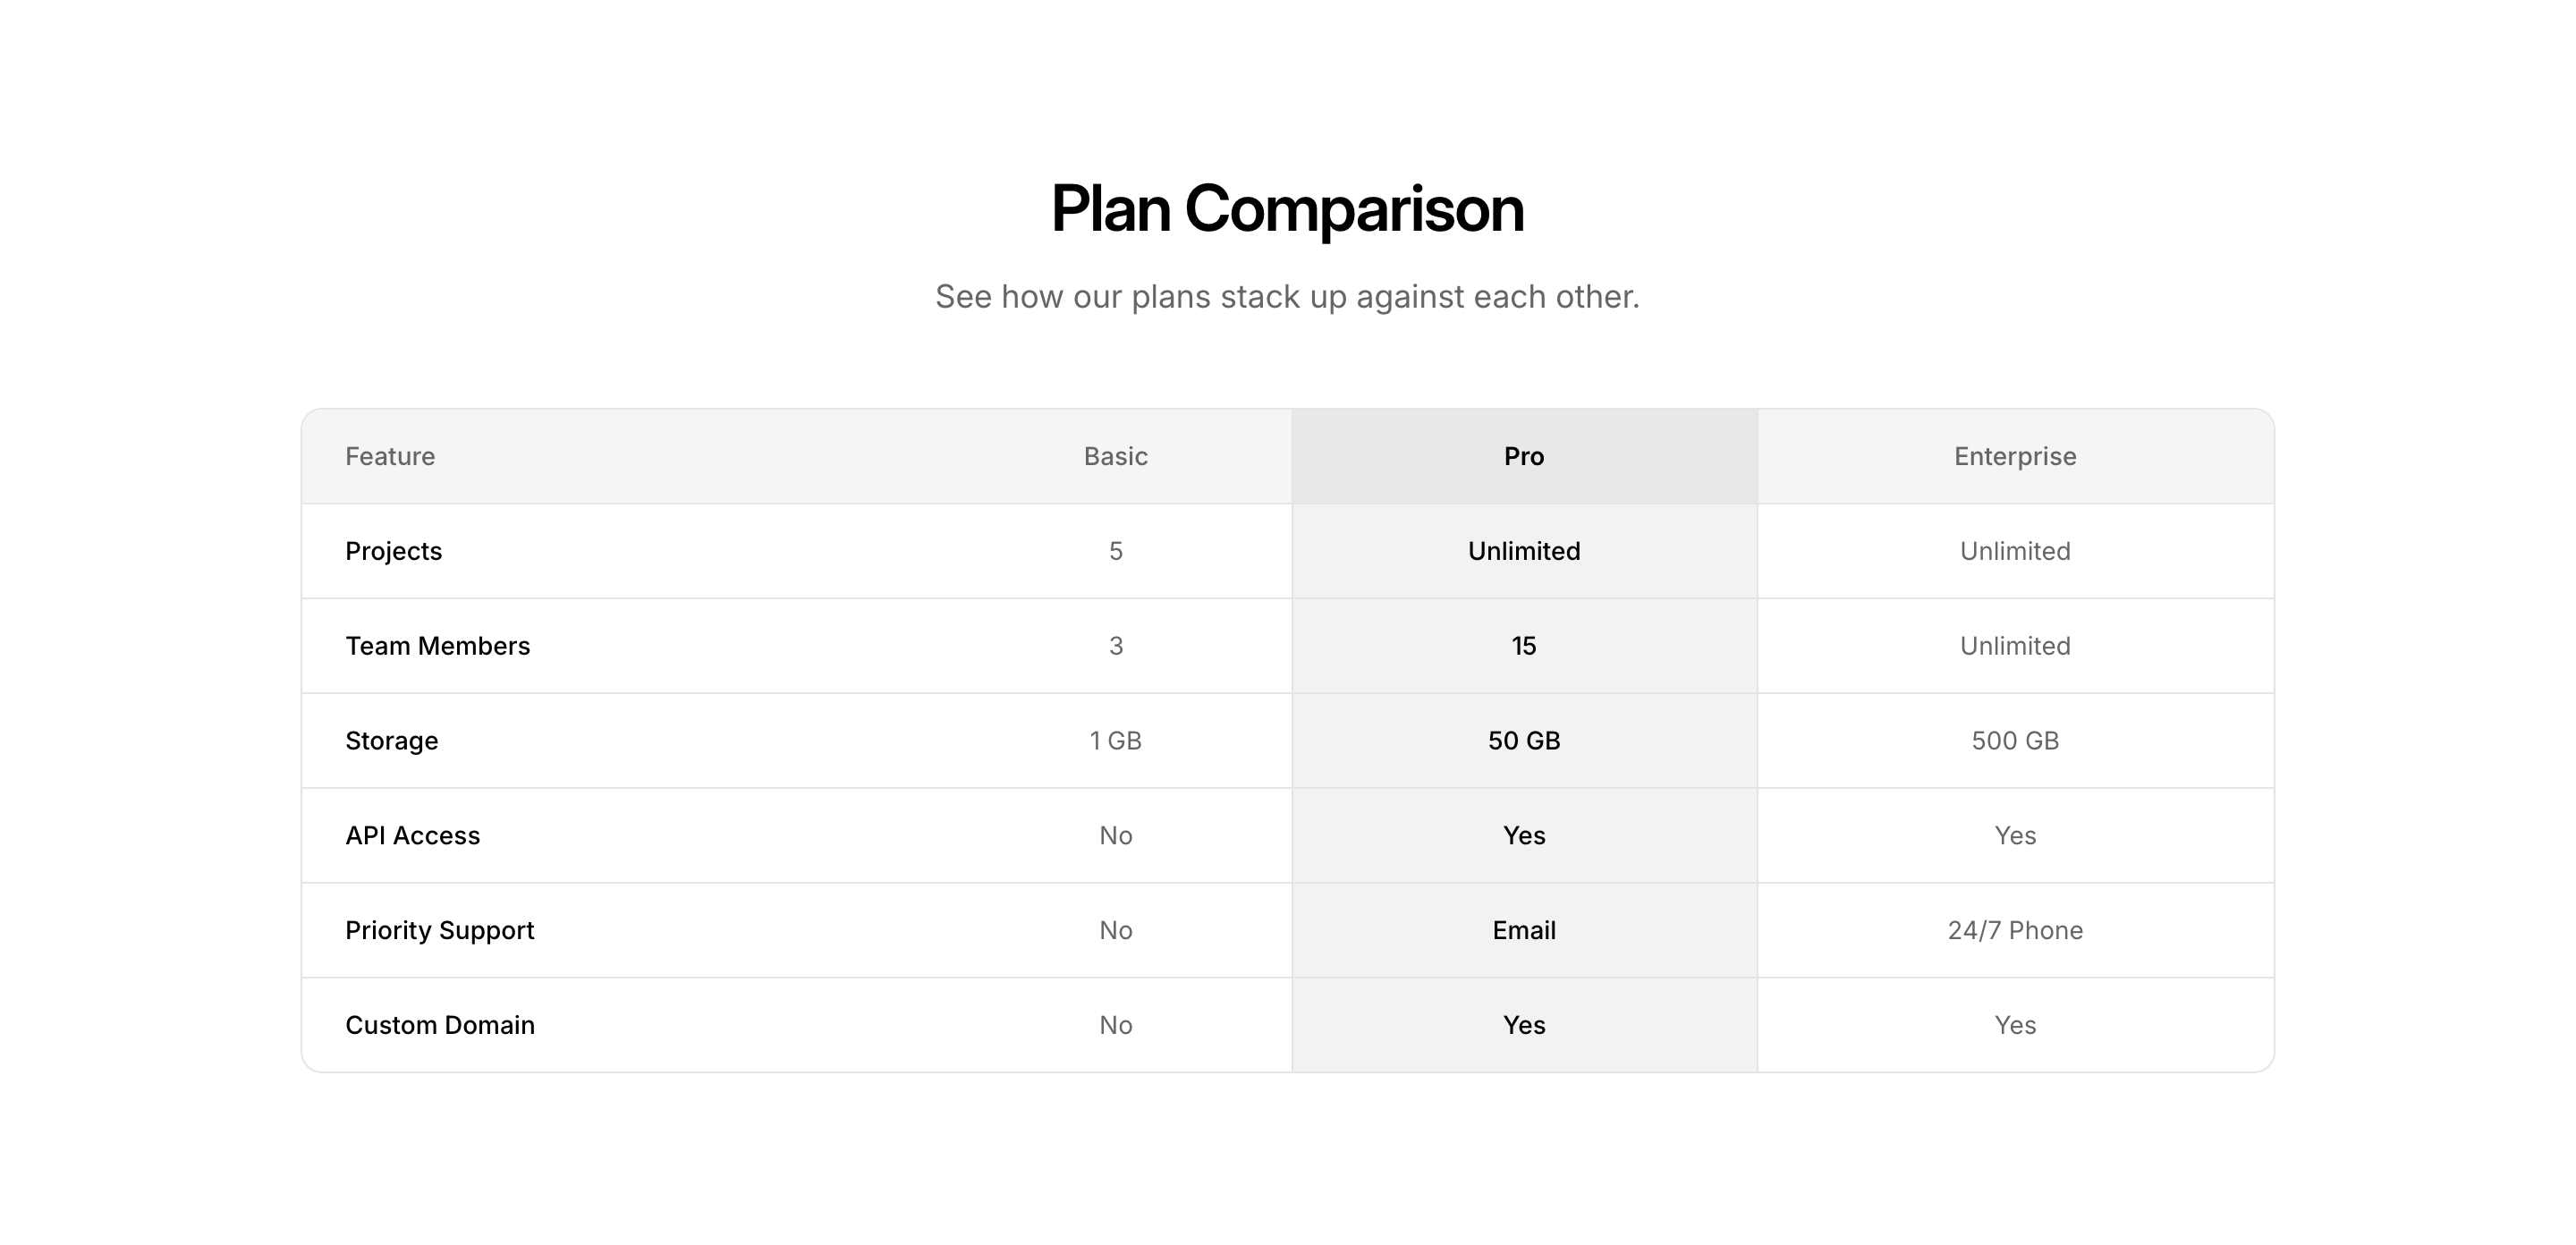Select the Enterprise 500 GB storage cell
This screenshot has width=2576, height=1245.
click(x=2014, y=741)
